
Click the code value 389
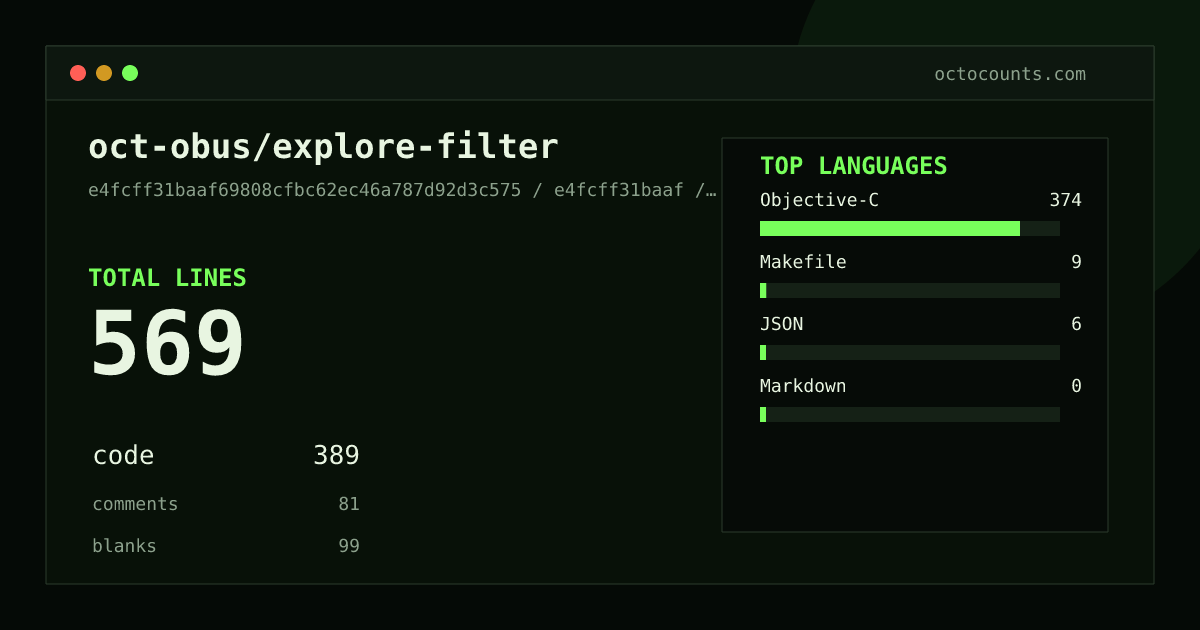(336, 456)
